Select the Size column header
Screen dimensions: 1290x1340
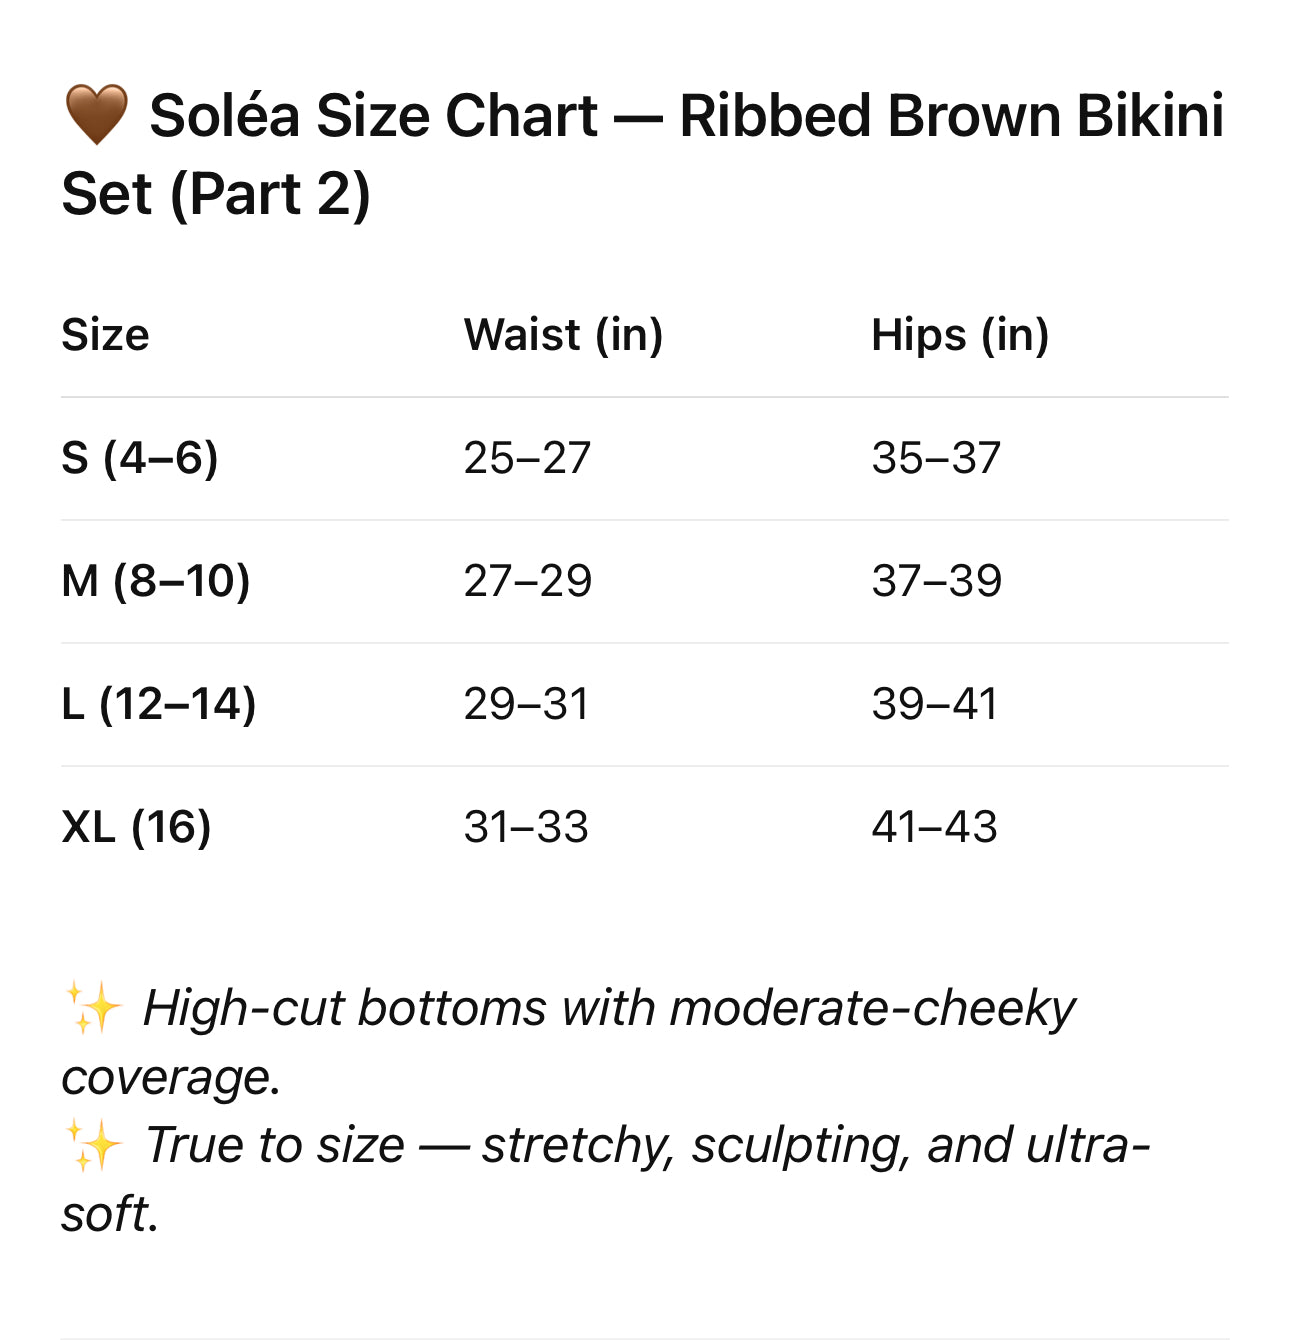(x=105, y=335)
